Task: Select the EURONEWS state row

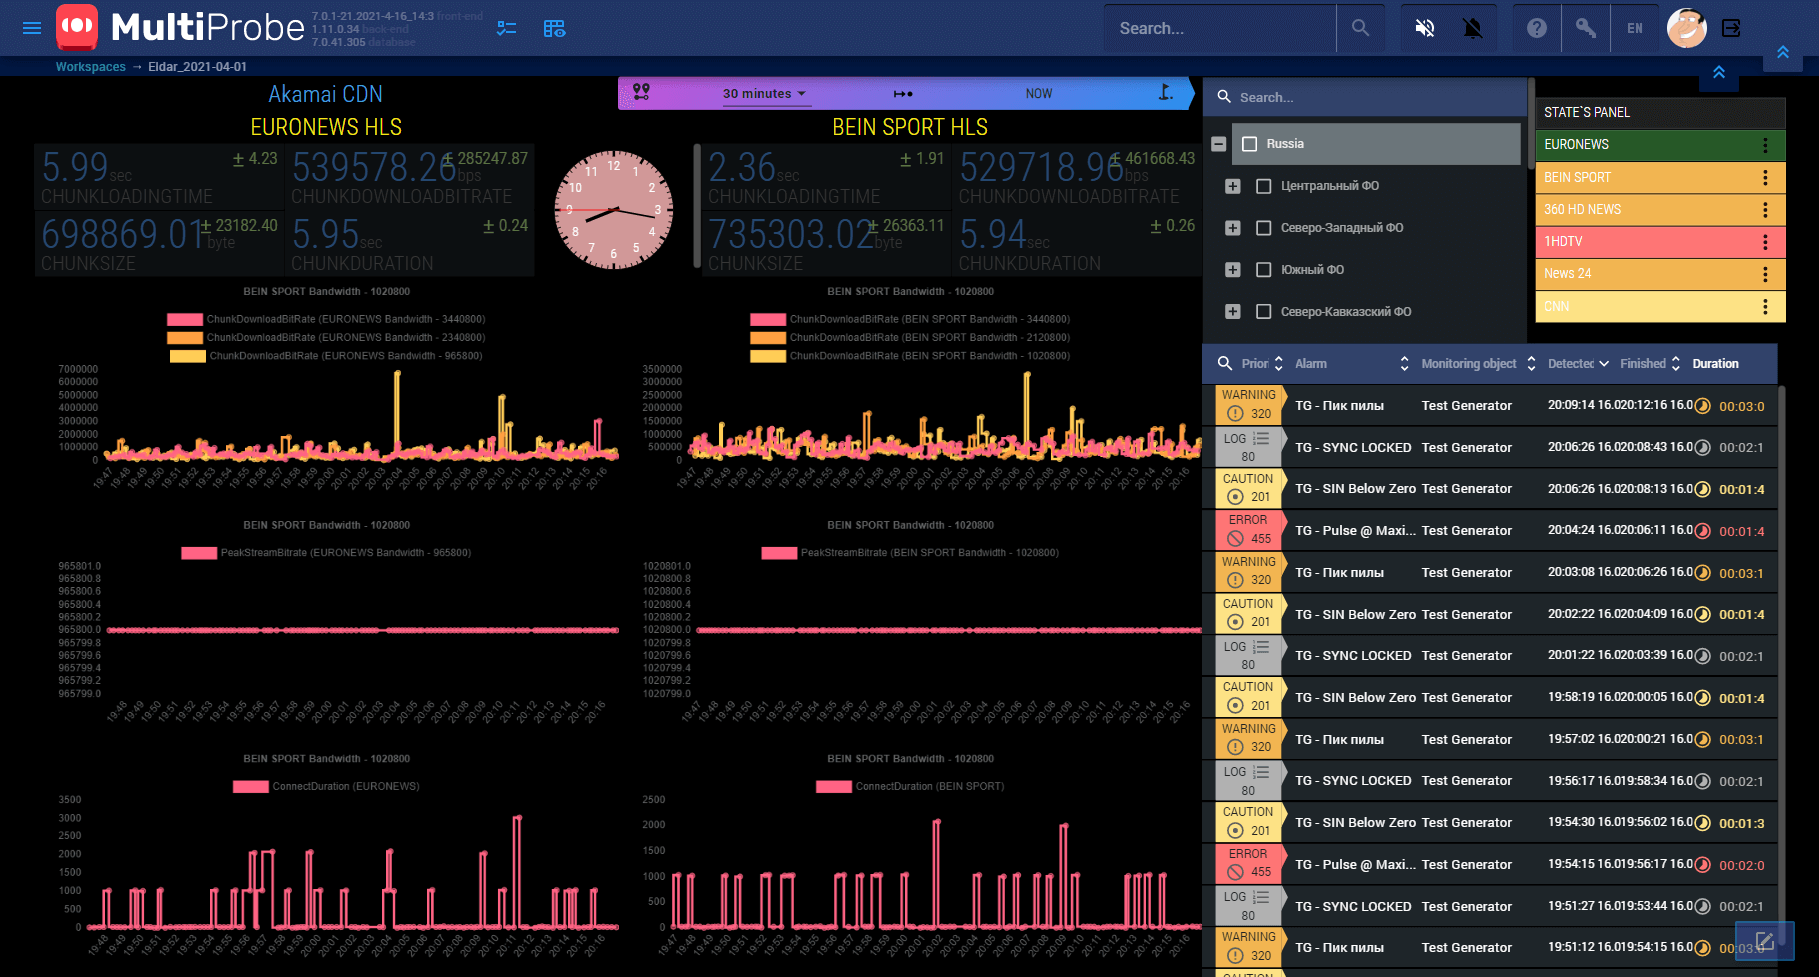Action: 1660,145
